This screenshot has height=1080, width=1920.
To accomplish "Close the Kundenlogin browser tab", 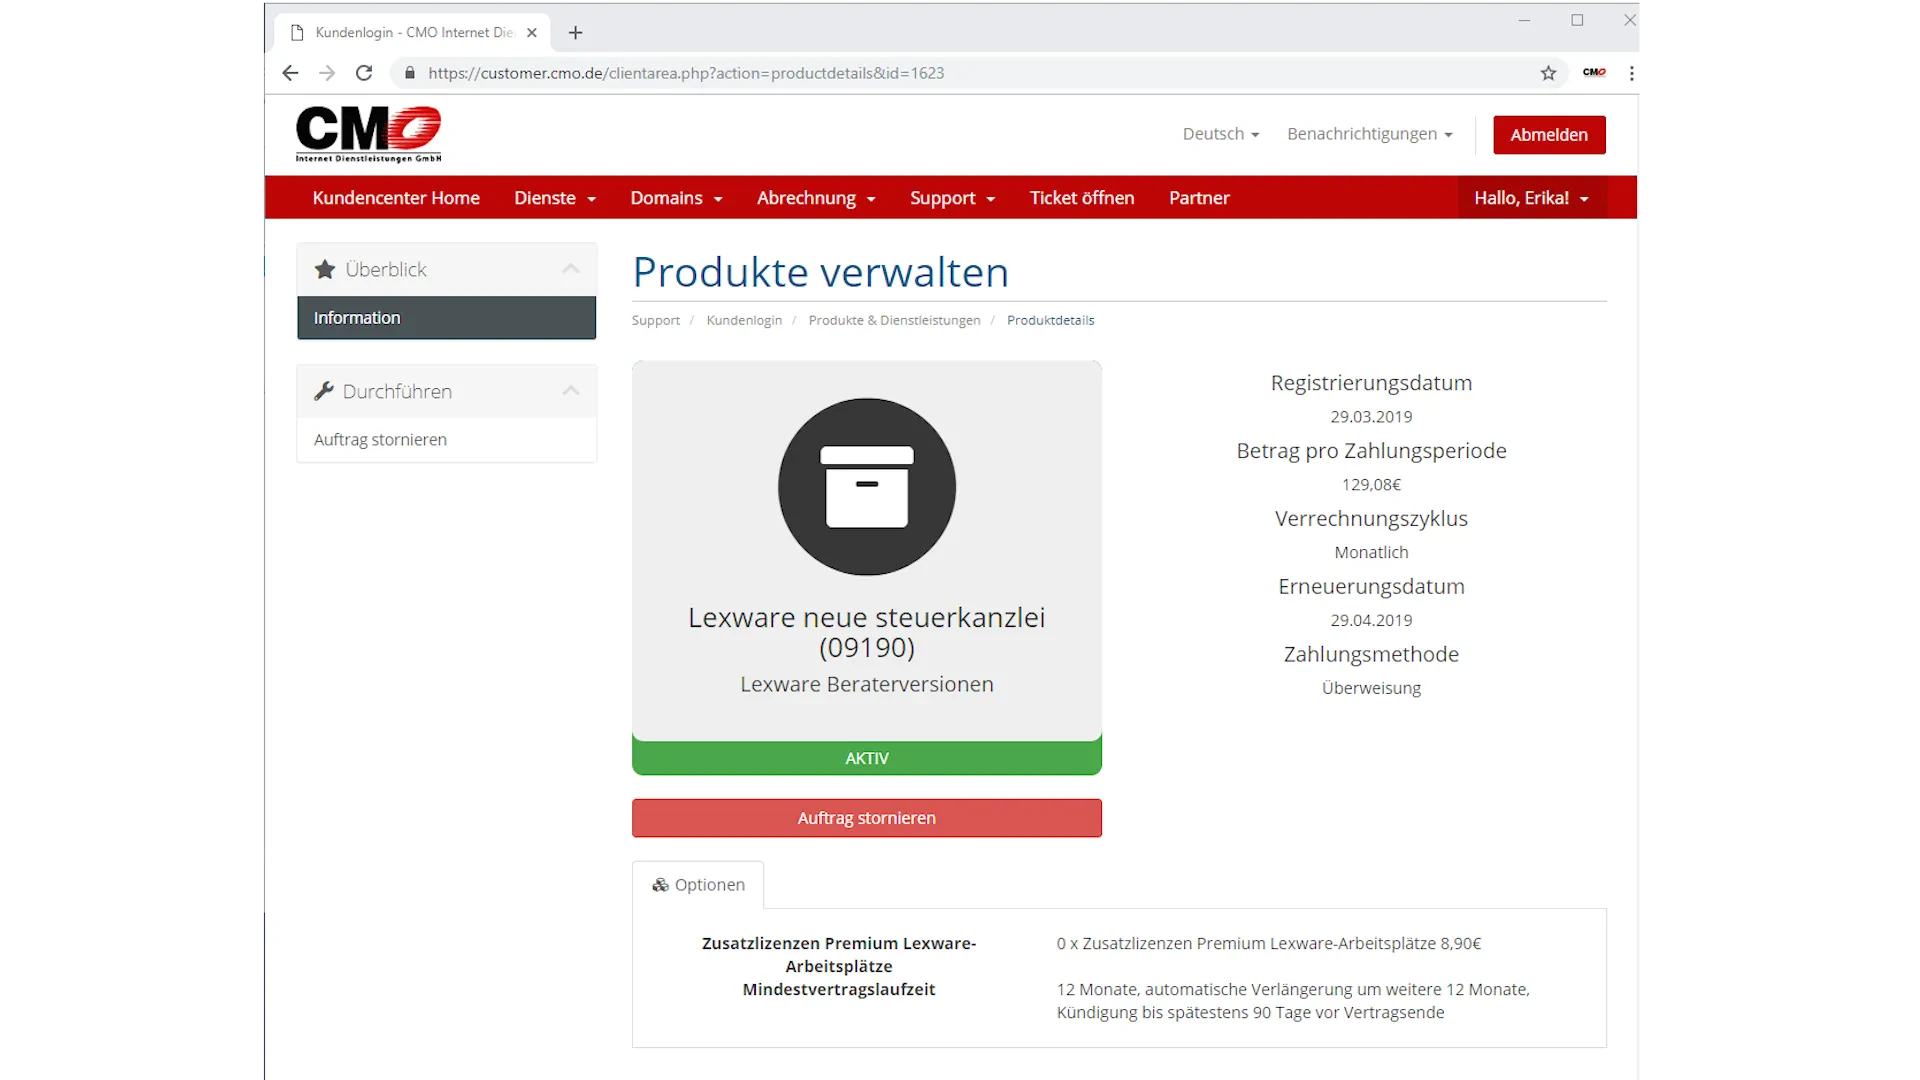I will pyautogui.click(x=532, y=33).
